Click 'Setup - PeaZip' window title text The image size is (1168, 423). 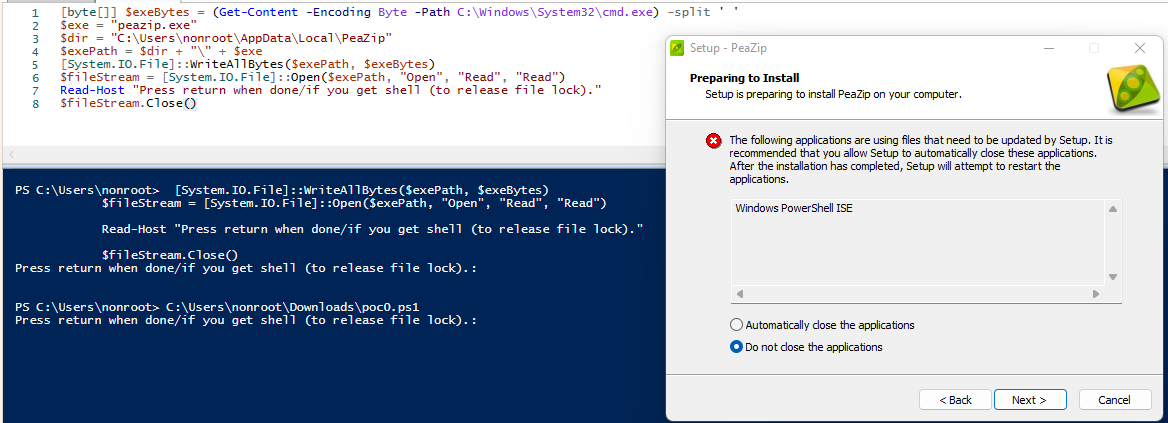pyautogui.click(x=728, y=48)
